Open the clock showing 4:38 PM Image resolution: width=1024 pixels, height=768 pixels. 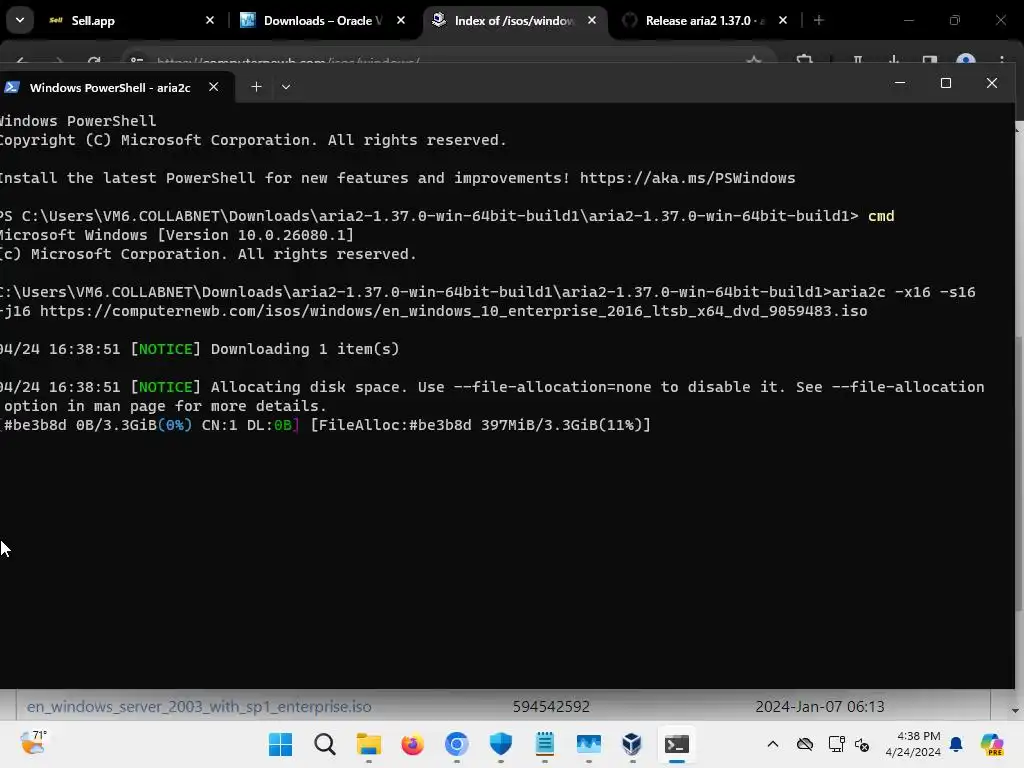point(913,744)
